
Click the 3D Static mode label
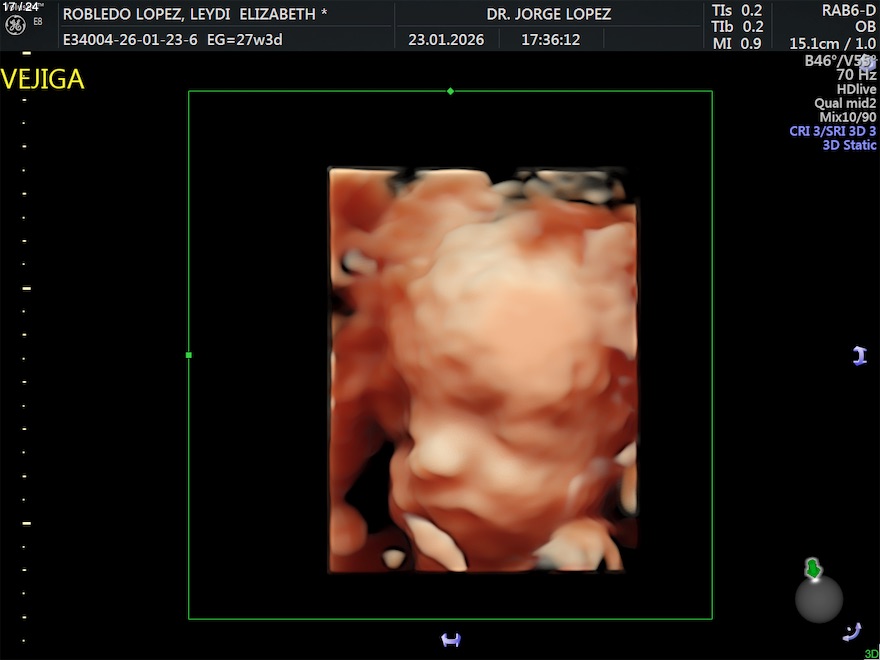[x=849, y=145]
